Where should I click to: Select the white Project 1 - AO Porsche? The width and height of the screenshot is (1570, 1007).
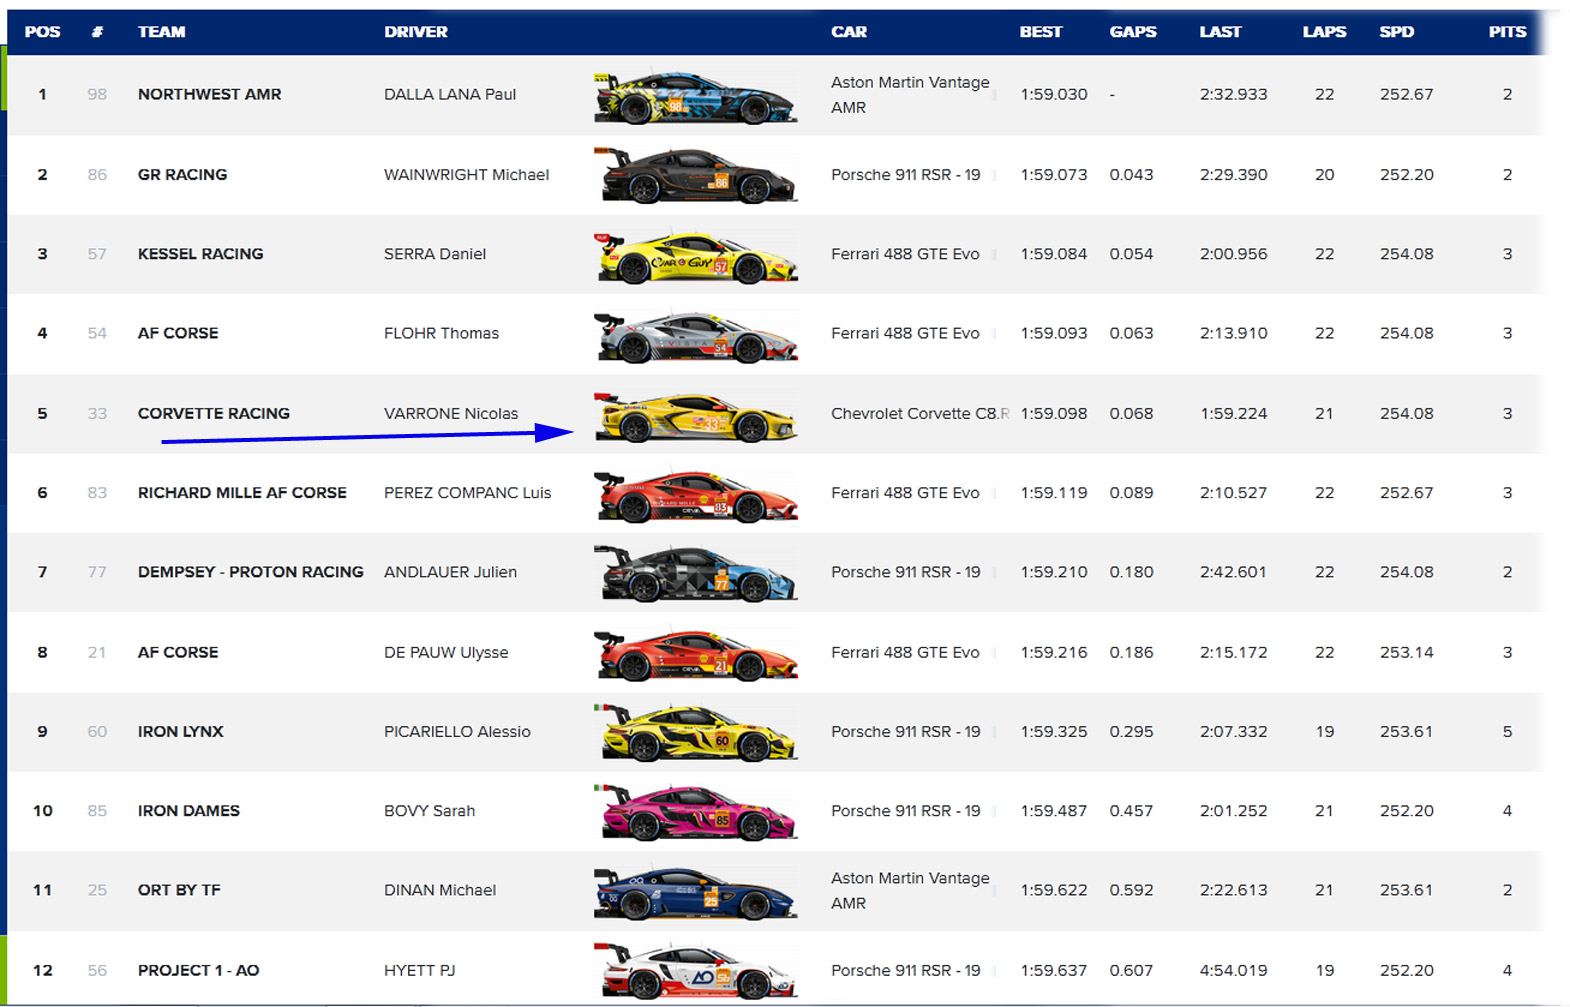pyautogui.click(x=695, y=971)
